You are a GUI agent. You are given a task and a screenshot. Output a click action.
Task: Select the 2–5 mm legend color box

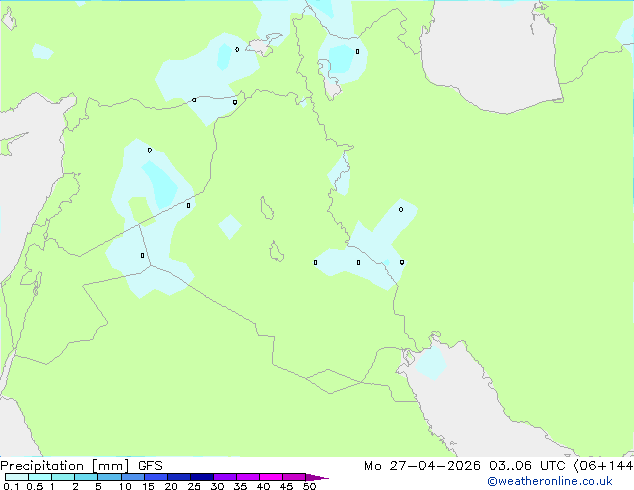(86, 477)
